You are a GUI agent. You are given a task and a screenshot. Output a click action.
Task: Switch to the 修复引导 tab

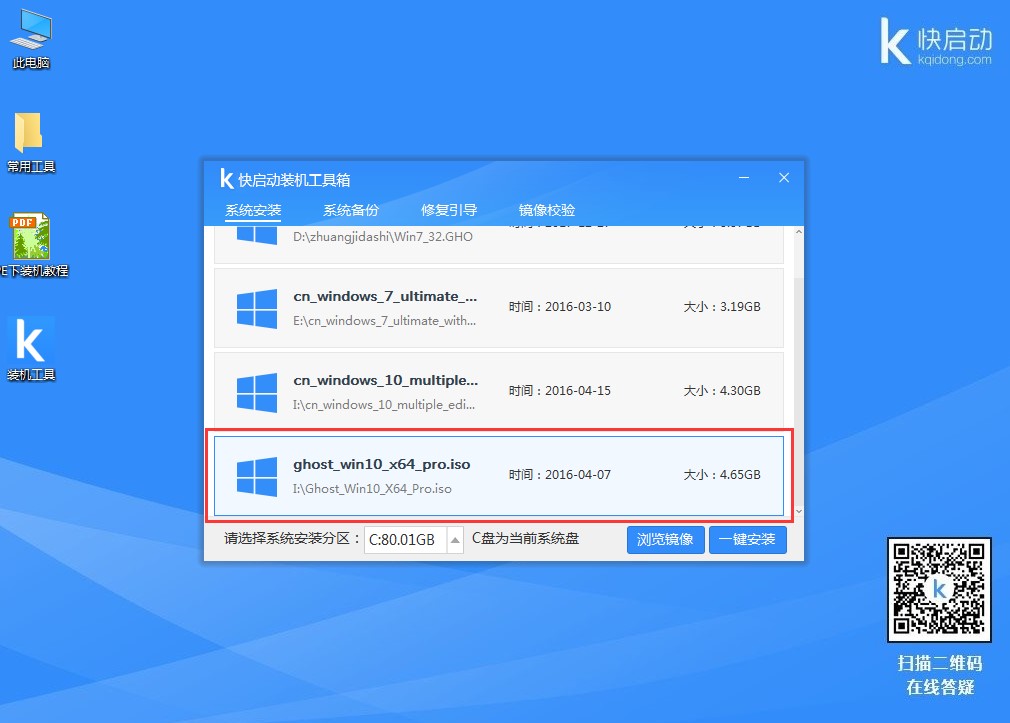[x=449, y=210]
